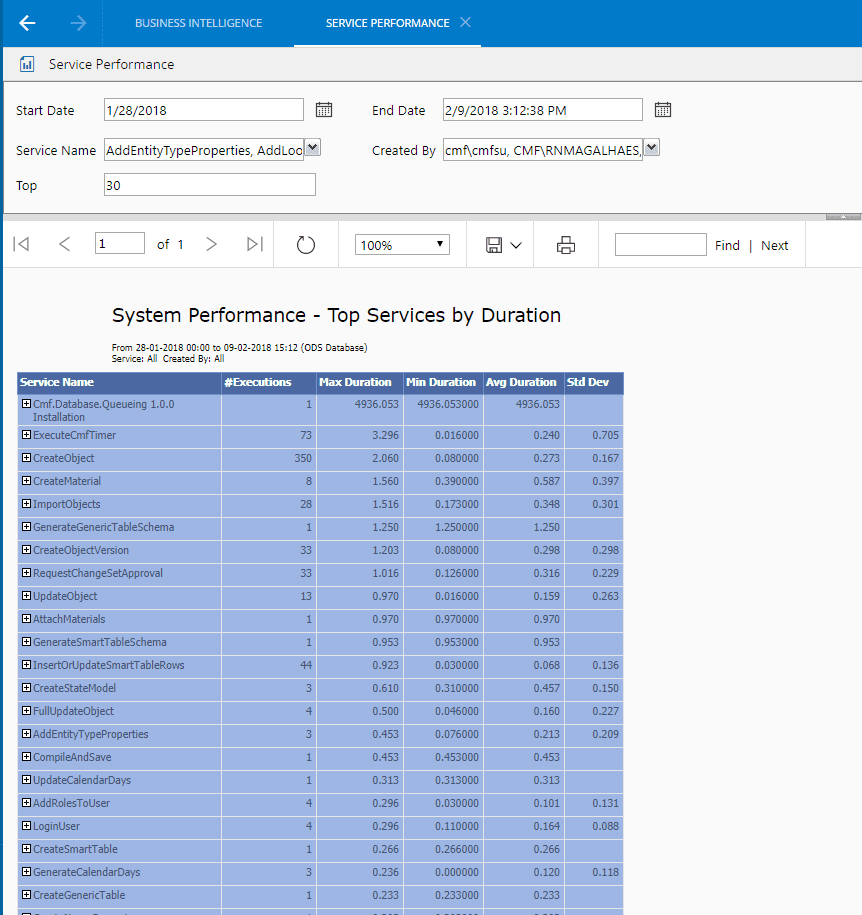Click the back arrow navigation icon

click(27, 23)
